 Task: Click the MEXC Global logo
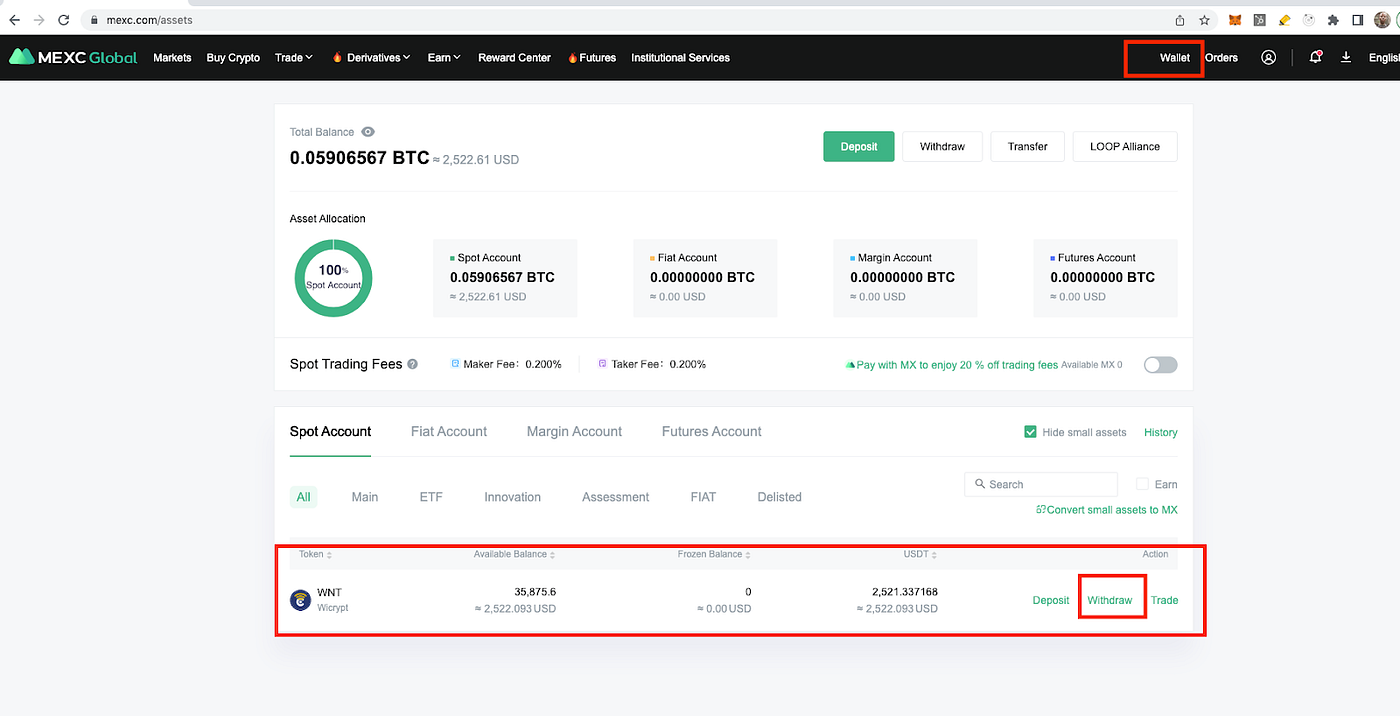pyautogui.click(x=73, y=57)
